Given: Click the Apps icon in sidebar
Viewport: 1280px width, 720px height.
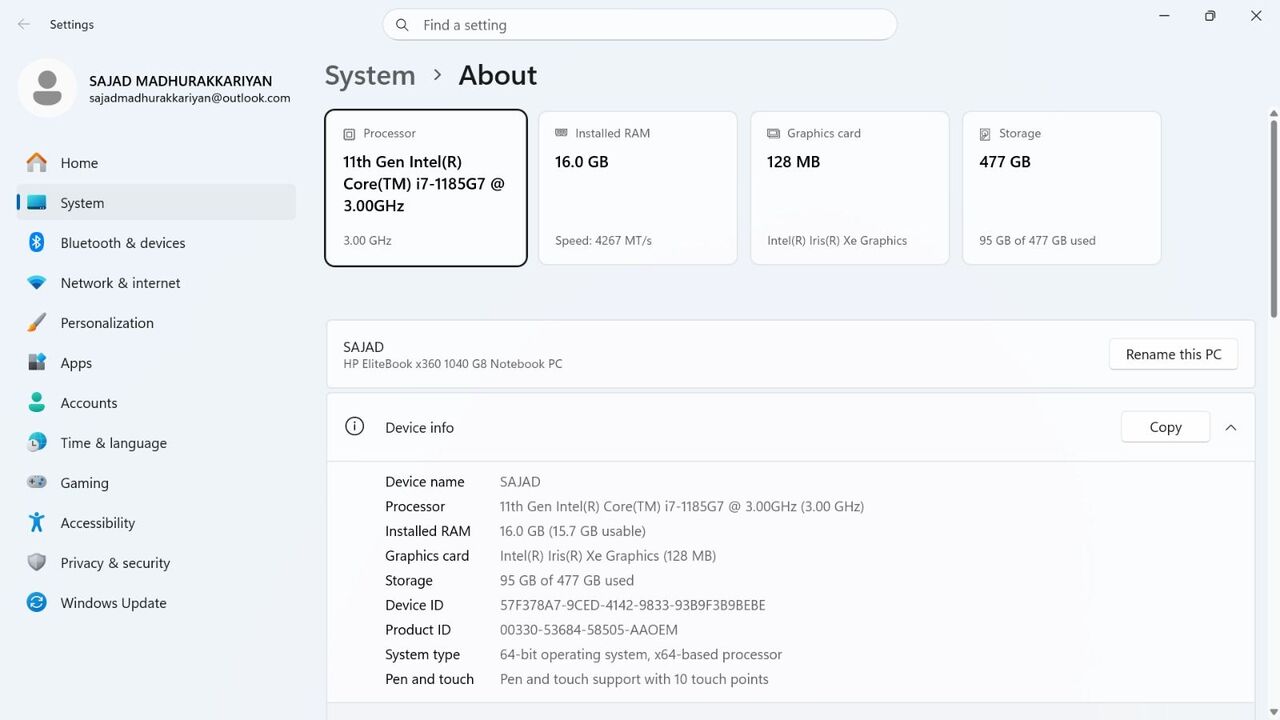Looking at the screenshot, I should (37, 362).
